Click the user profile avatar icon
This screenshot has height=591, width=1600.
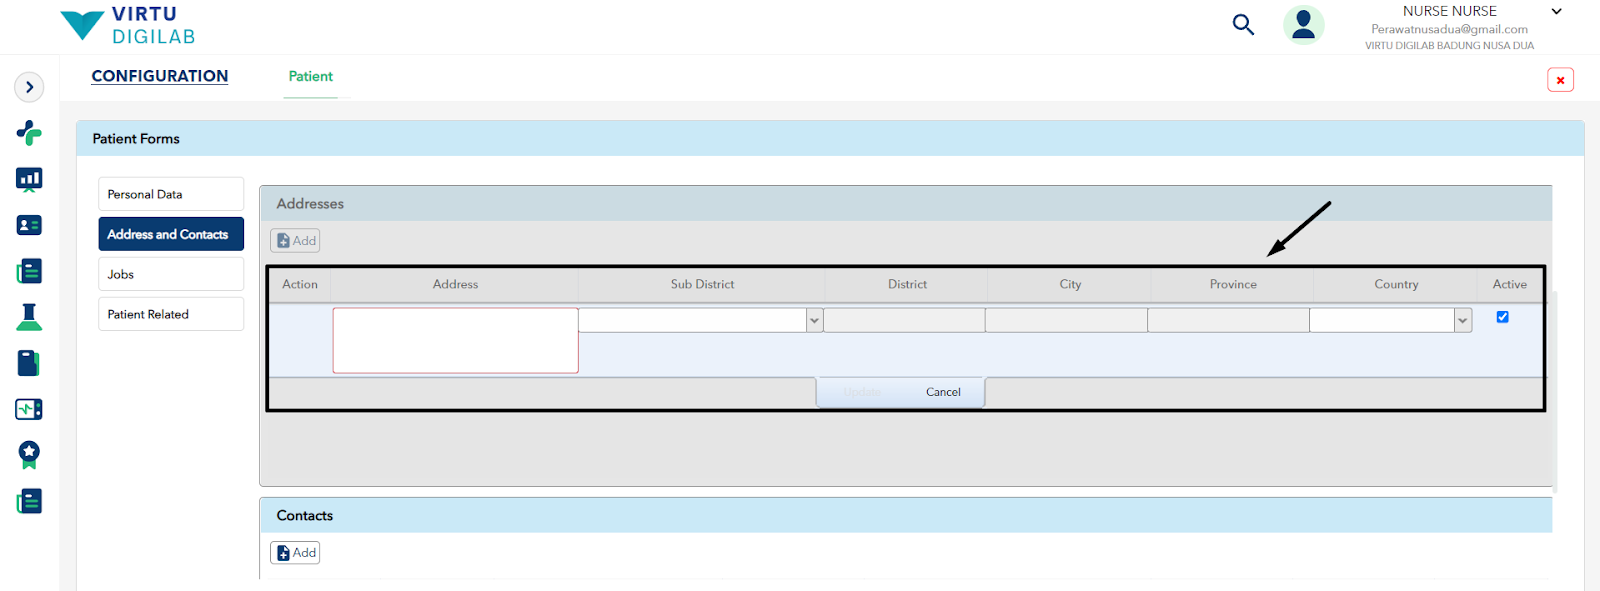coord(1303,24)
